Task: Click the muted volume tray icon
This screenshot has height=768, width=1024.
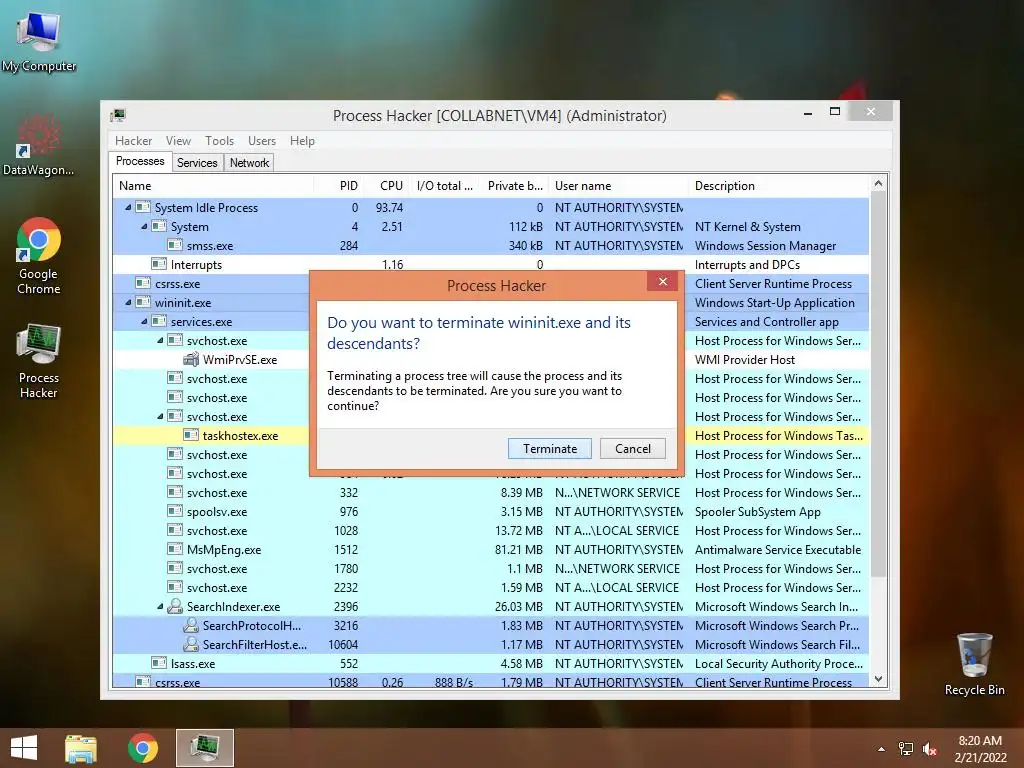Action: (x=929, y=749)
